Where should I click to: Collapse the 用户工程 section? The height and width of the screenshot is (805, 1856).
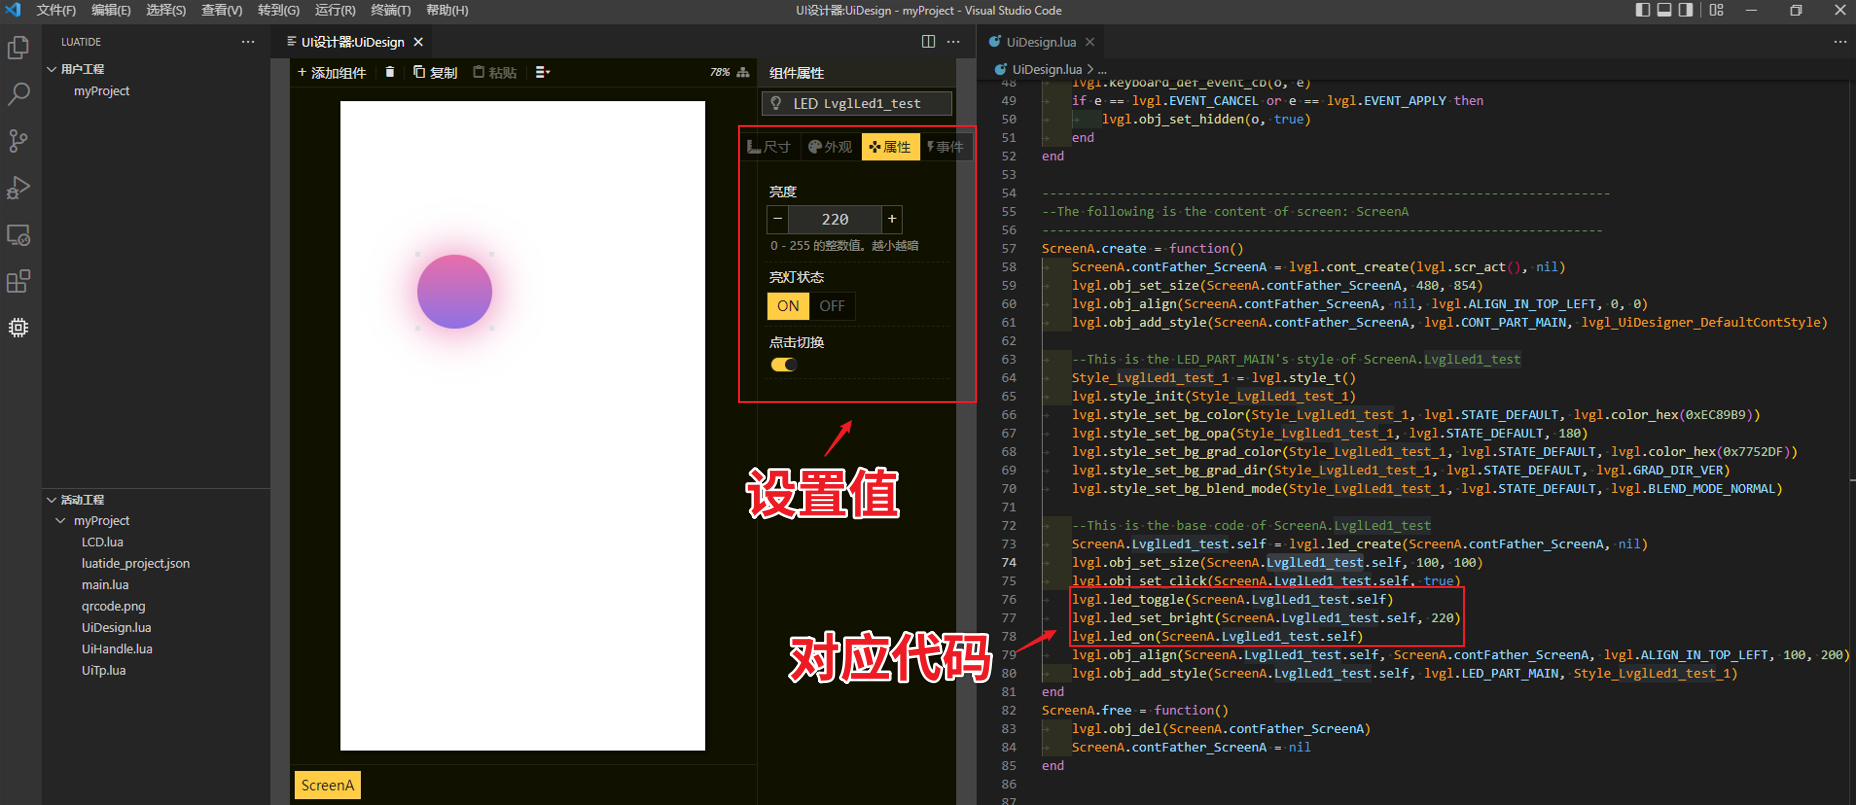point(52,69)
